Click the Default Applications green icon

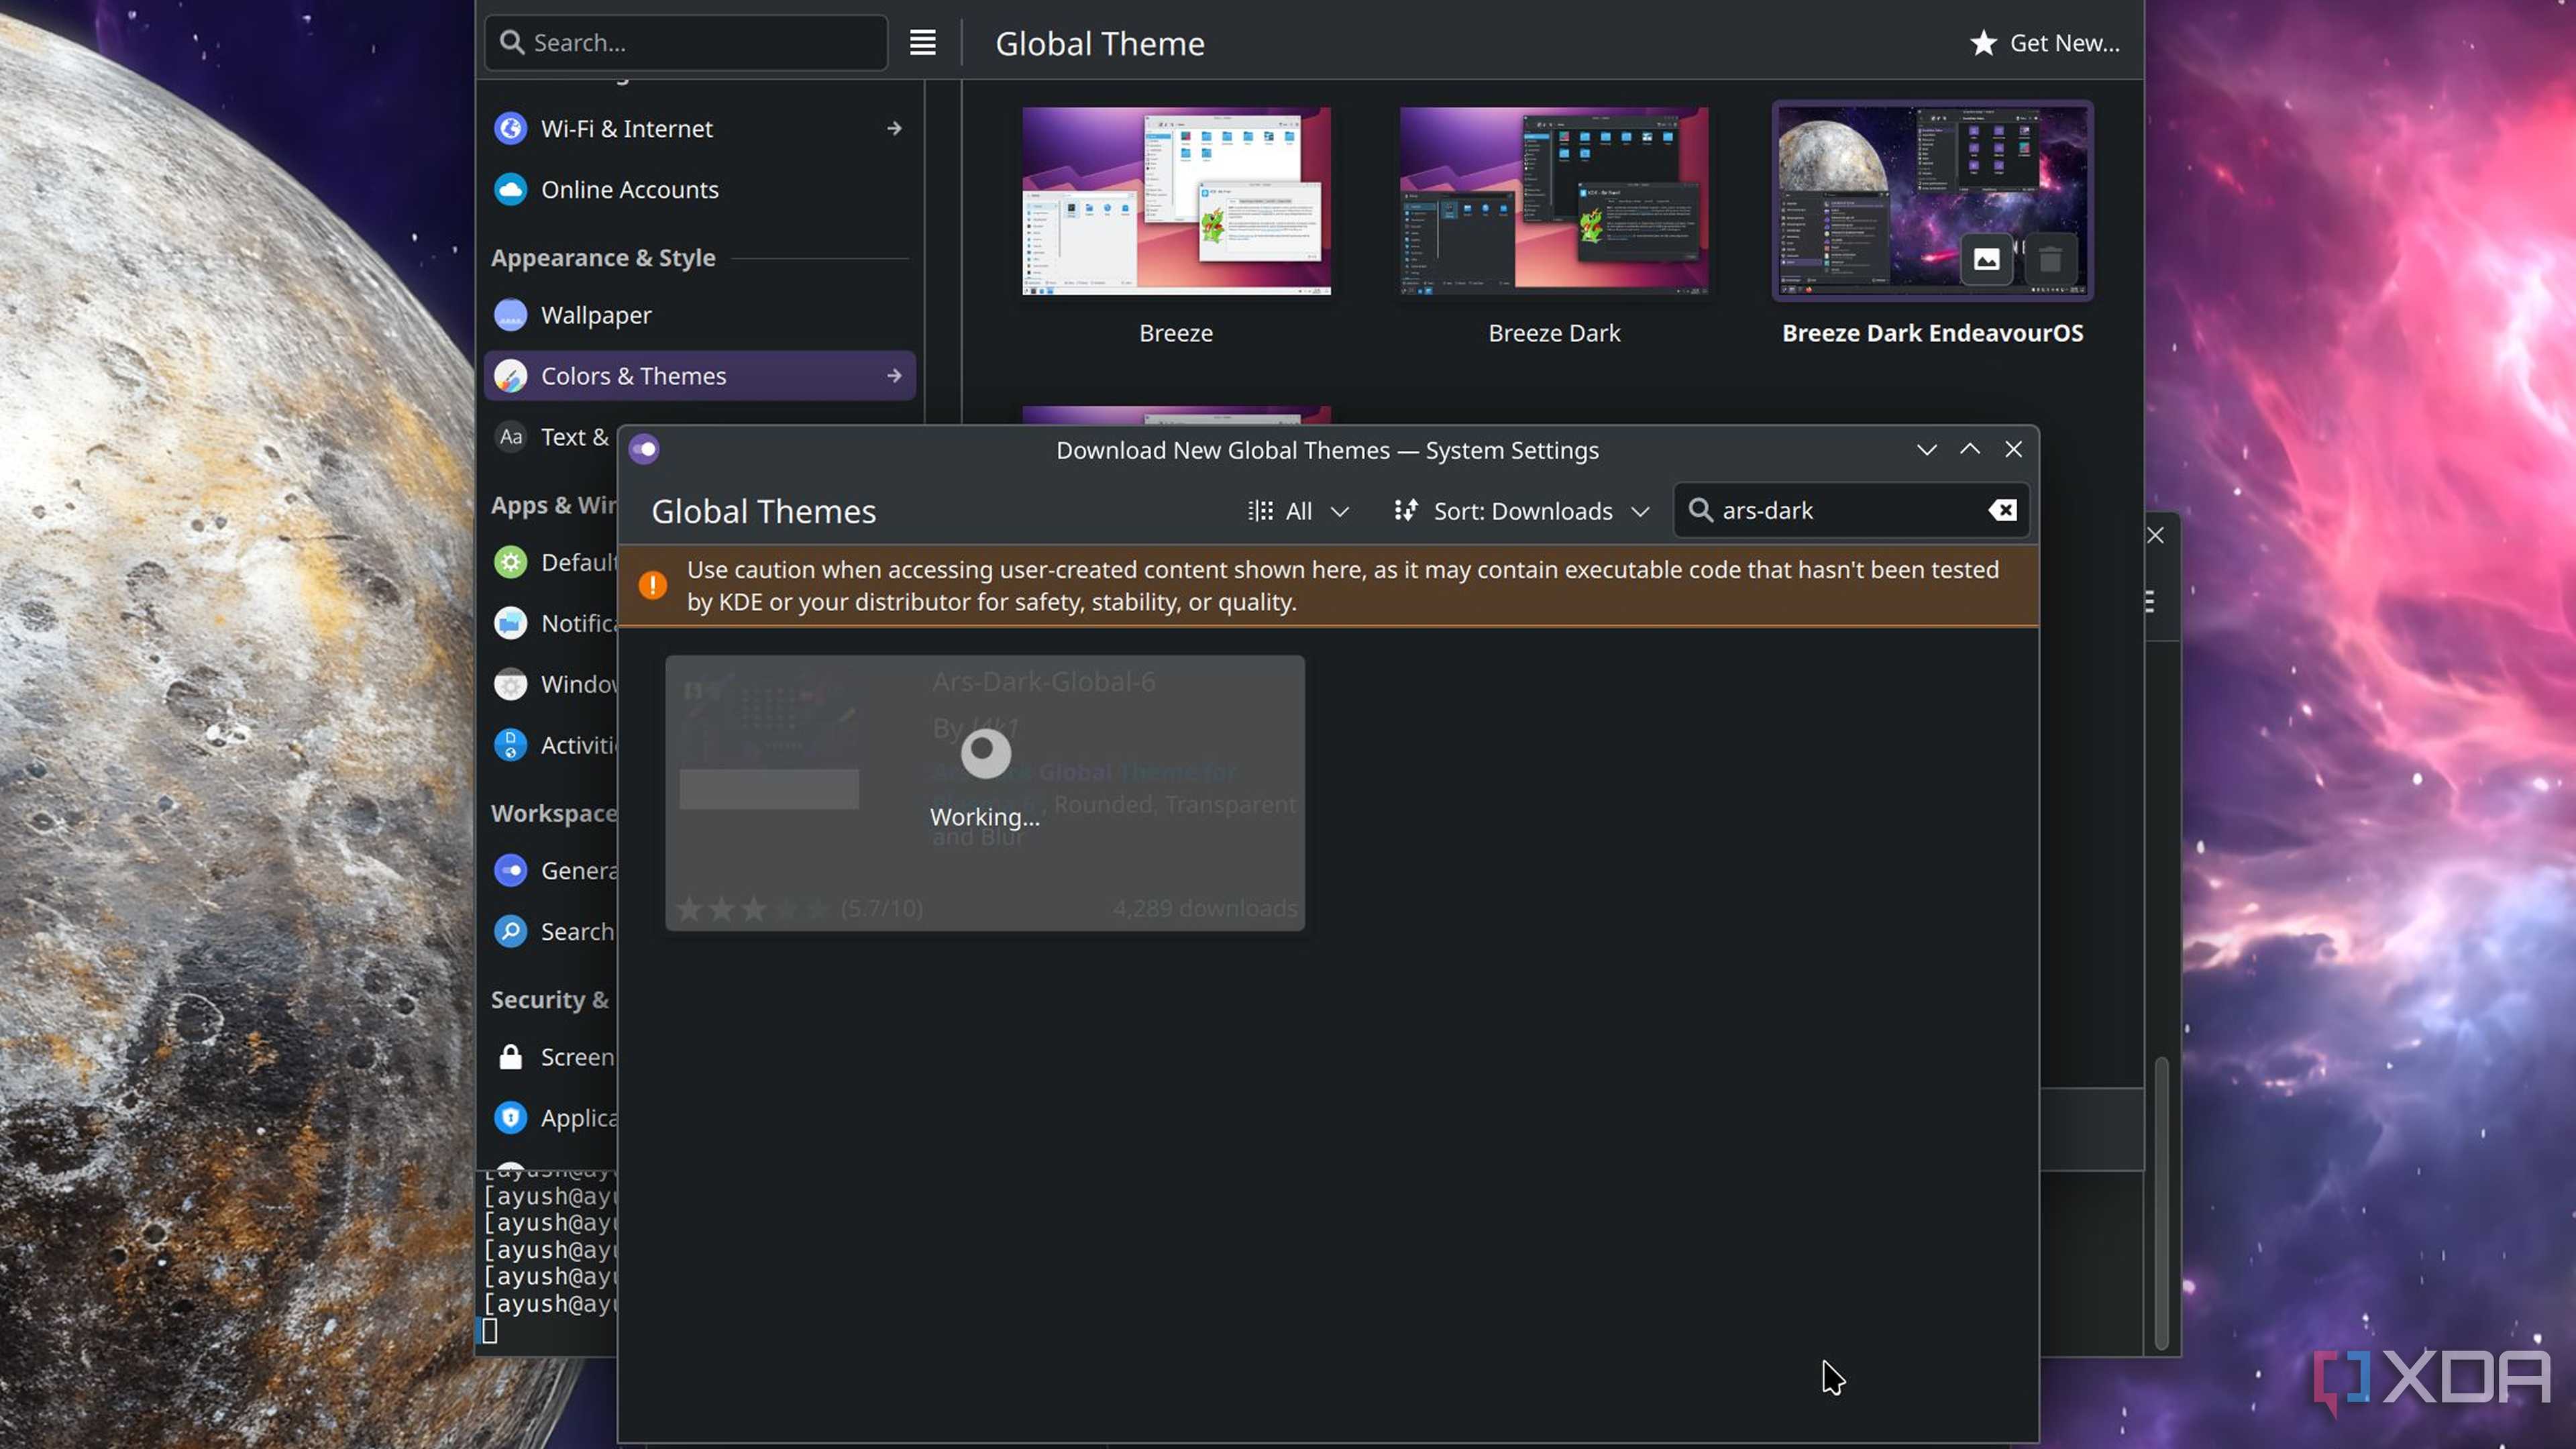click(510, 562)
